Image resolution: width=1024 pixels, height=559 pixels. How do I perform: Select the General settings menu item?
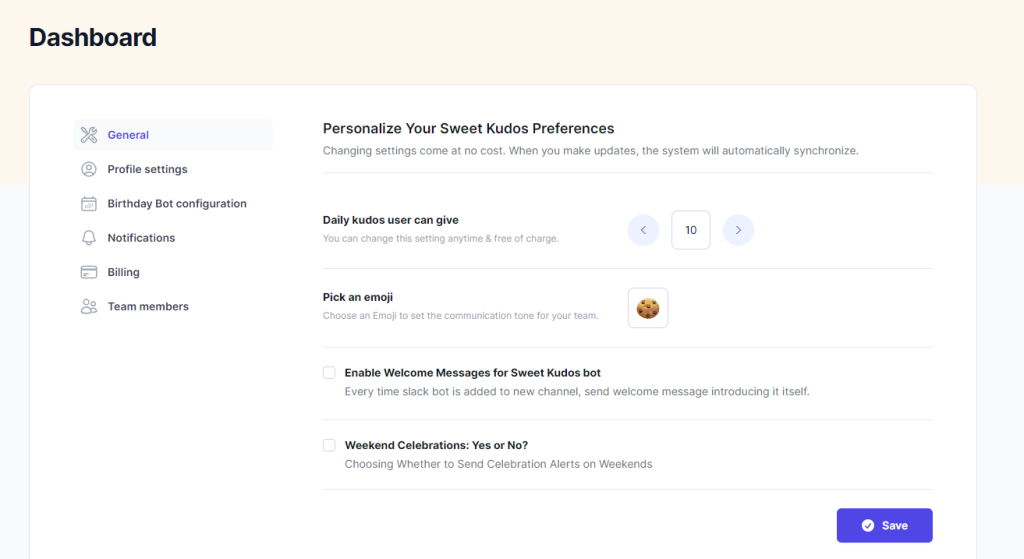coord(128,135)
